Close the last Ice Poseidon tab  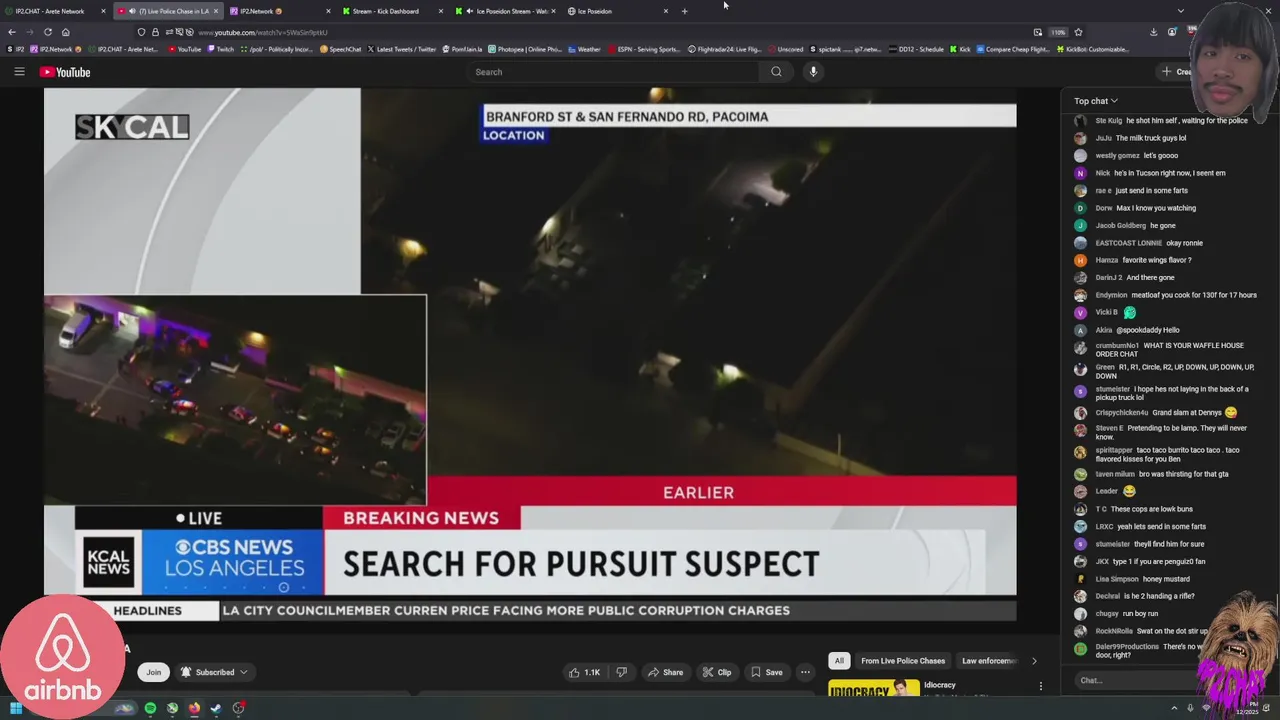pyautogui.click(x=666, y=11)
